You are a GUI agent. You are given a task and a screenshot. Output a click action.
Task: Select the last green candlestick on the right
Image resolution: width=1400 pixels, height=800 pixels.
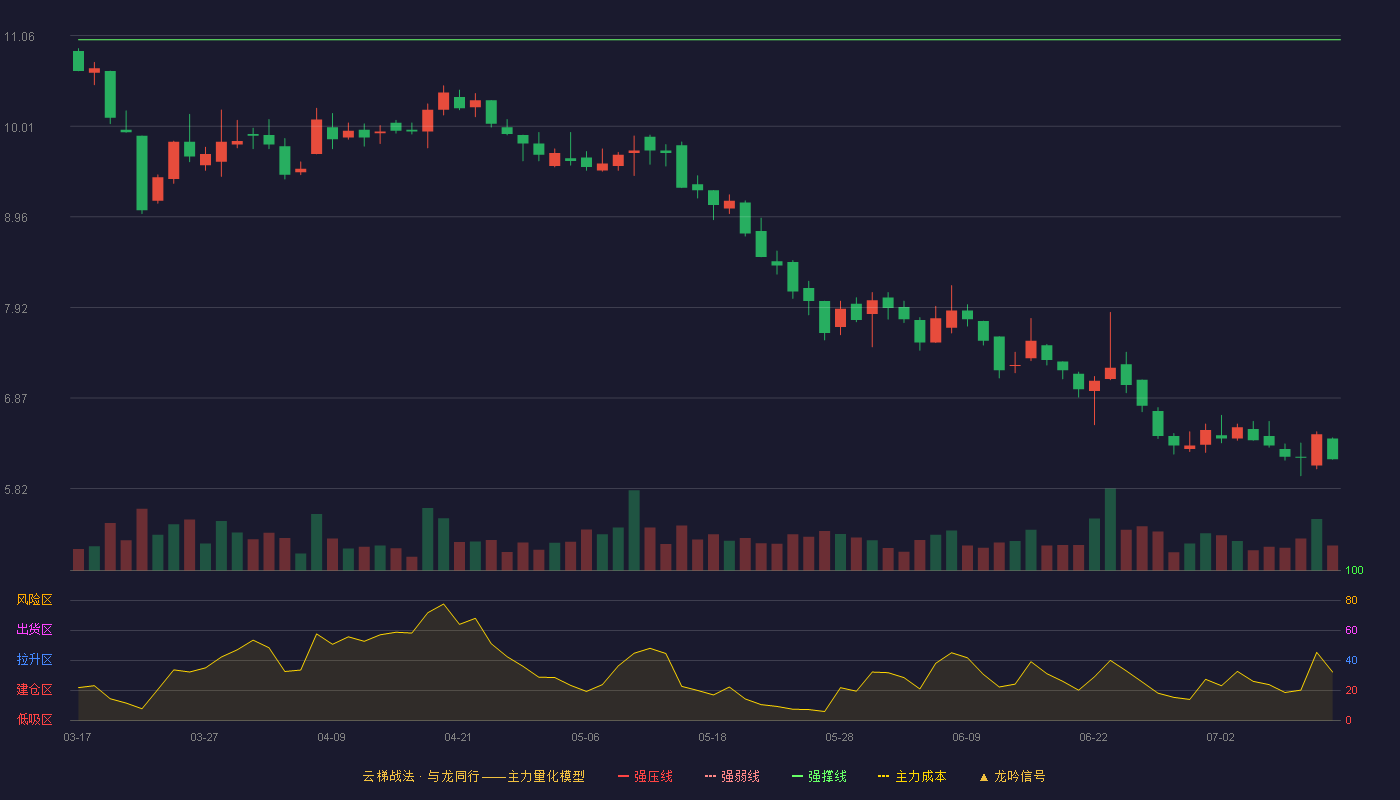(1332, 448)
